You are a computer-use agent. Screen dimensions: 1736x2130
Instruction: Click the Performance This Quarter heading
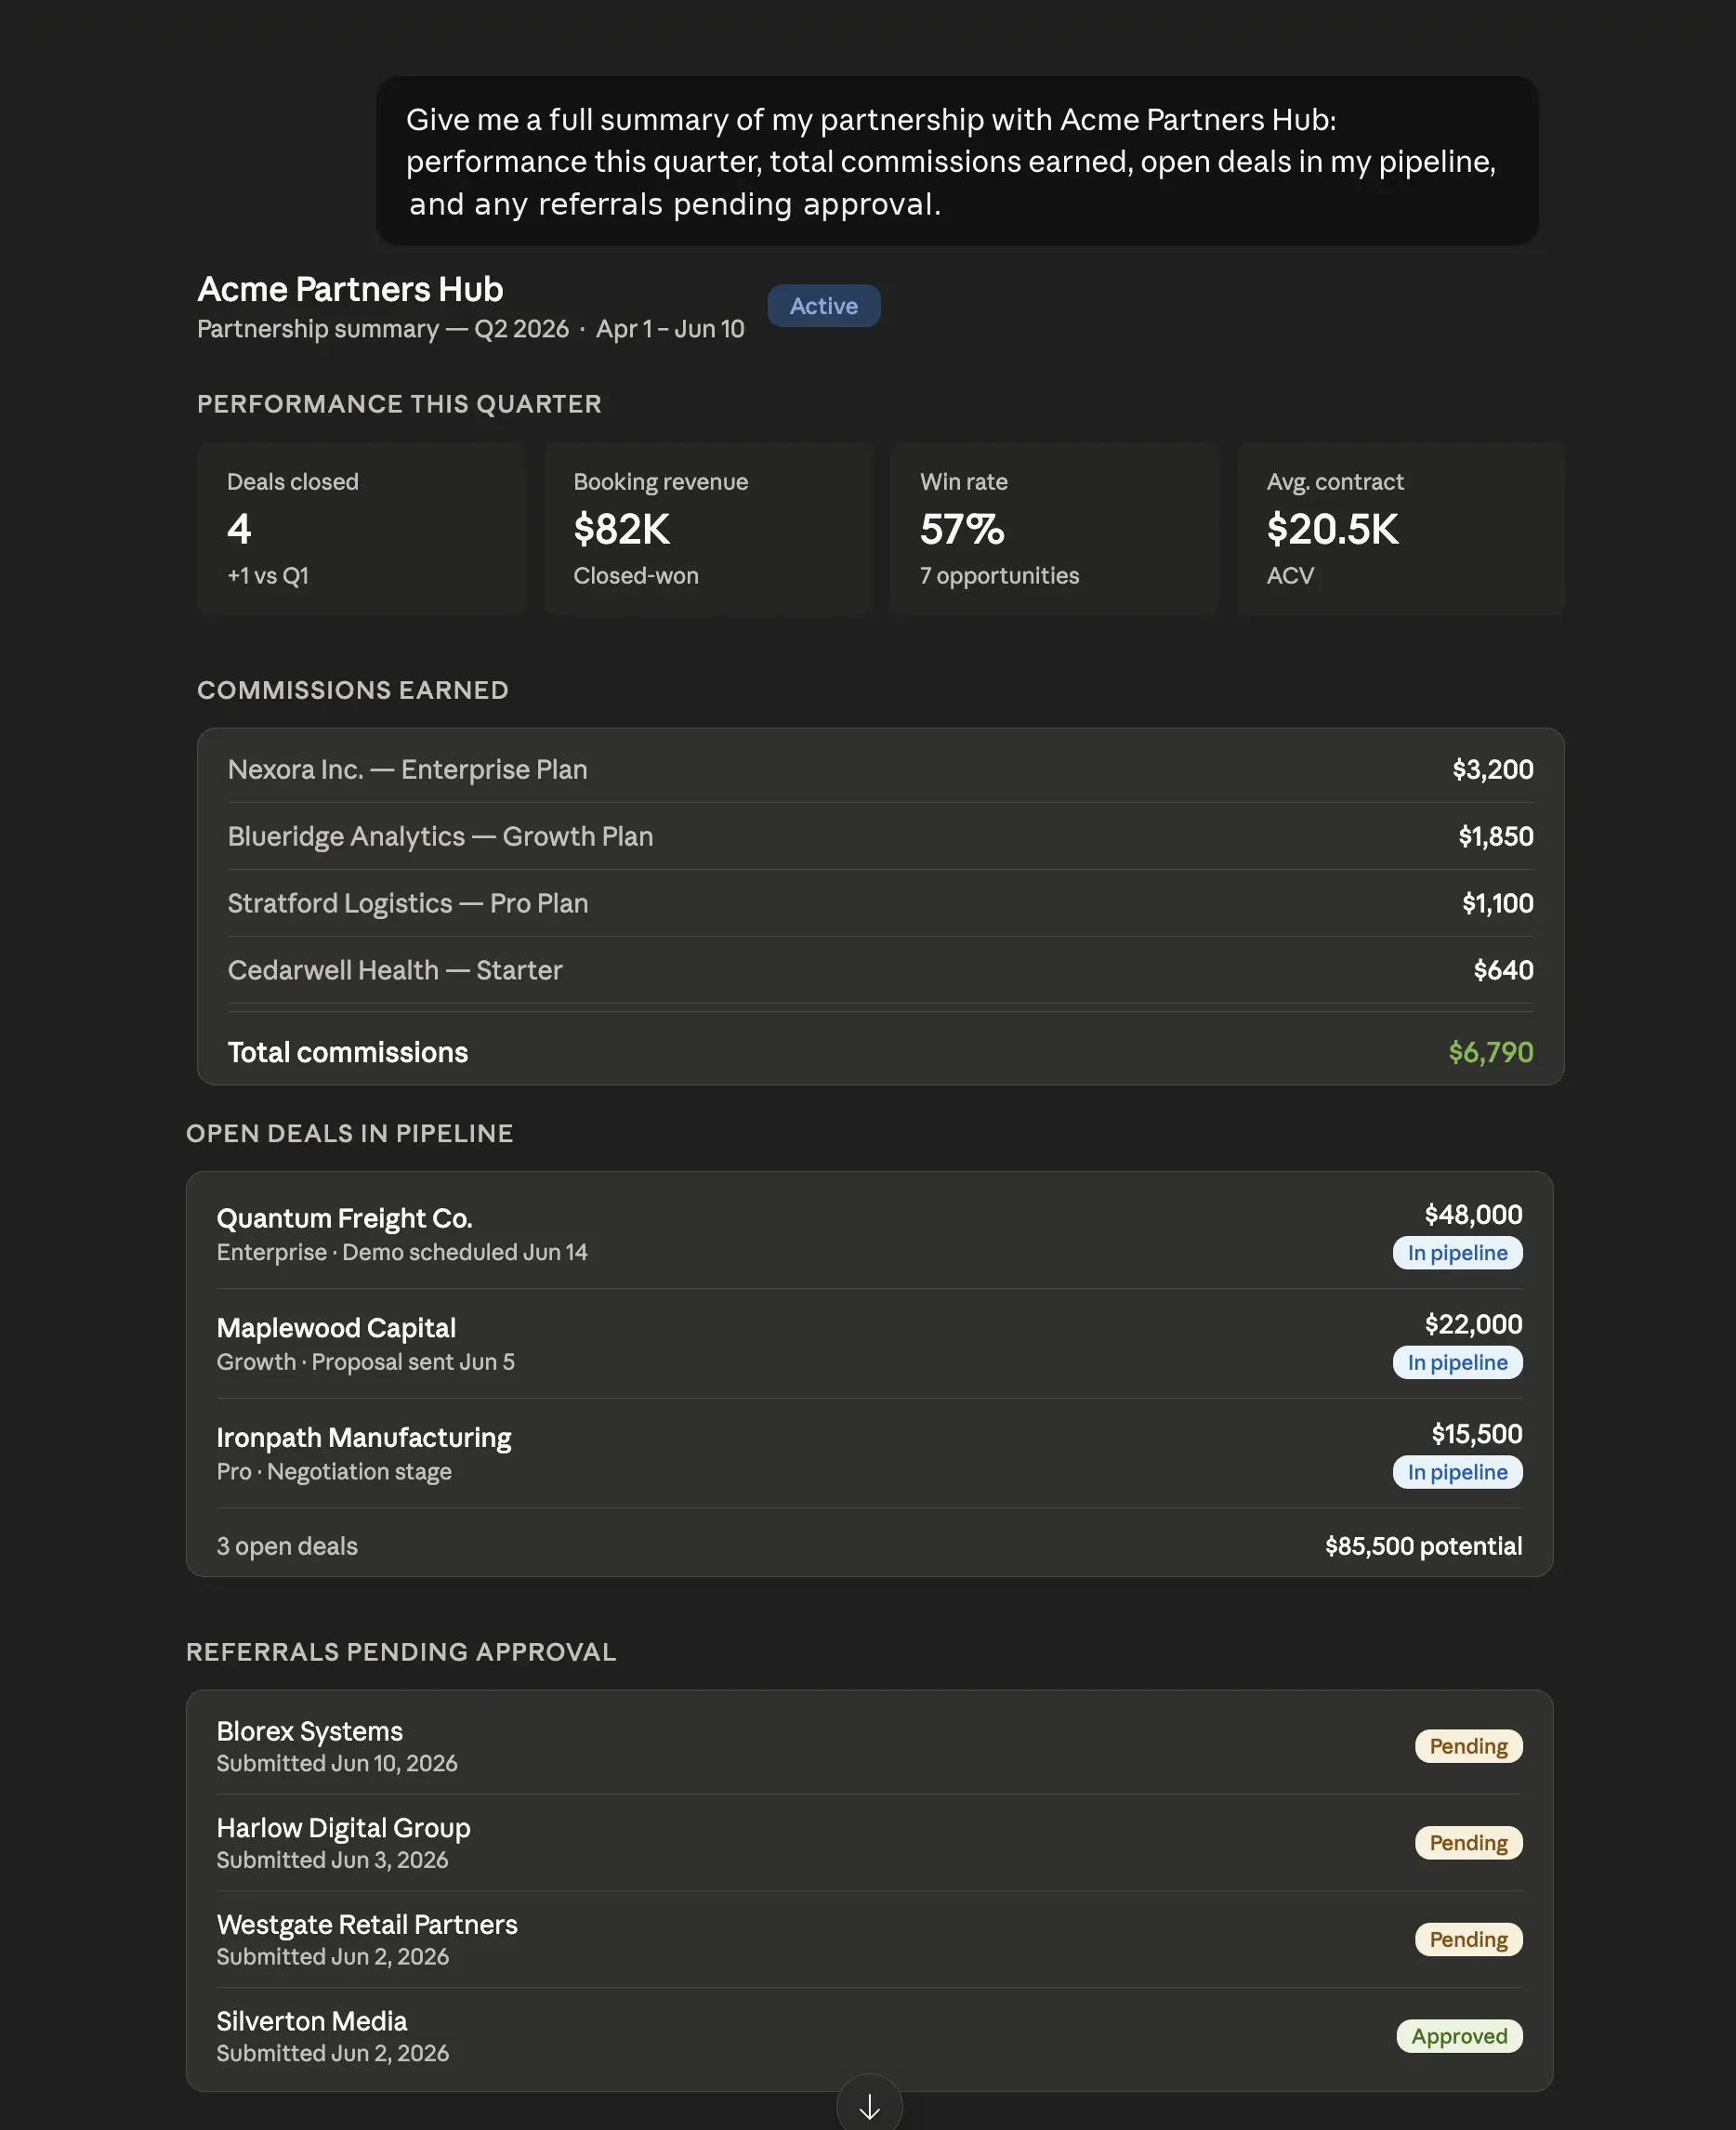click(x=399, y=404)
